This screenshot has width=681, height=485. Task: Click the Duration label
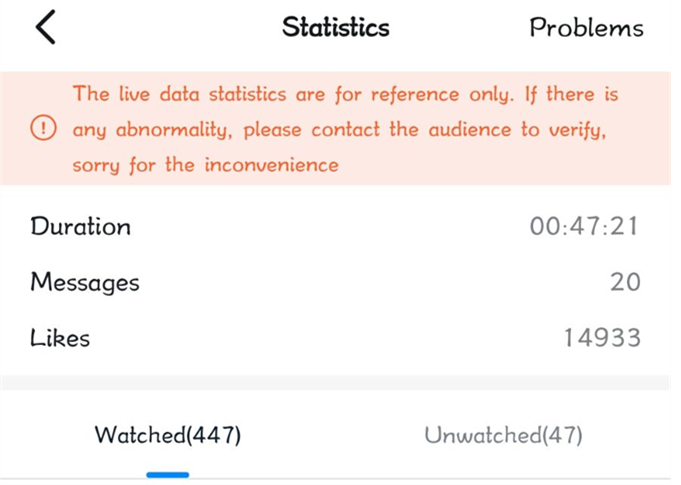click(81, 227)
